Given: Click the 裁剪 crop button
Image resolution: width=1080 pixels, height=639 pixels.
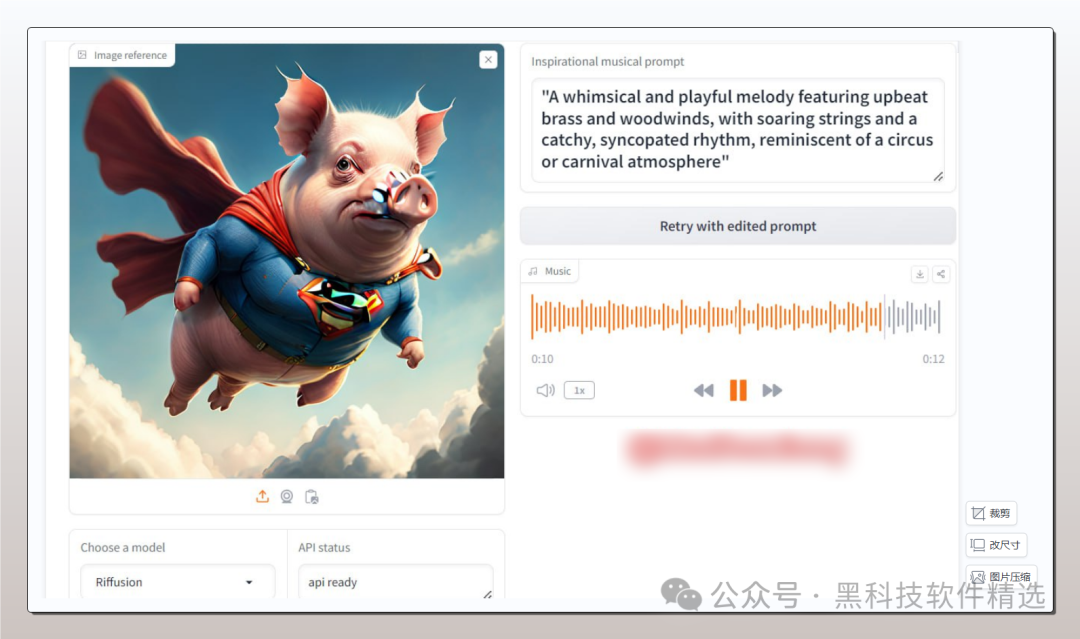Looking at the screenshot, I should pos(991,513).
